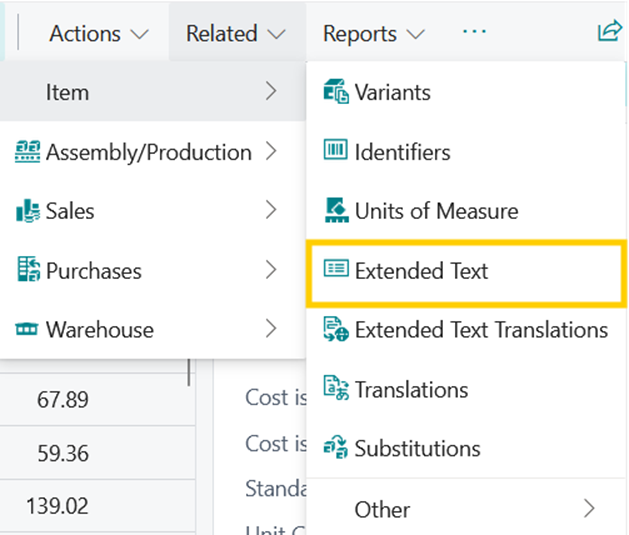Click the Units of Measure icon
Viewport: 629px width, 535px height.
click(x=335, y=211)
